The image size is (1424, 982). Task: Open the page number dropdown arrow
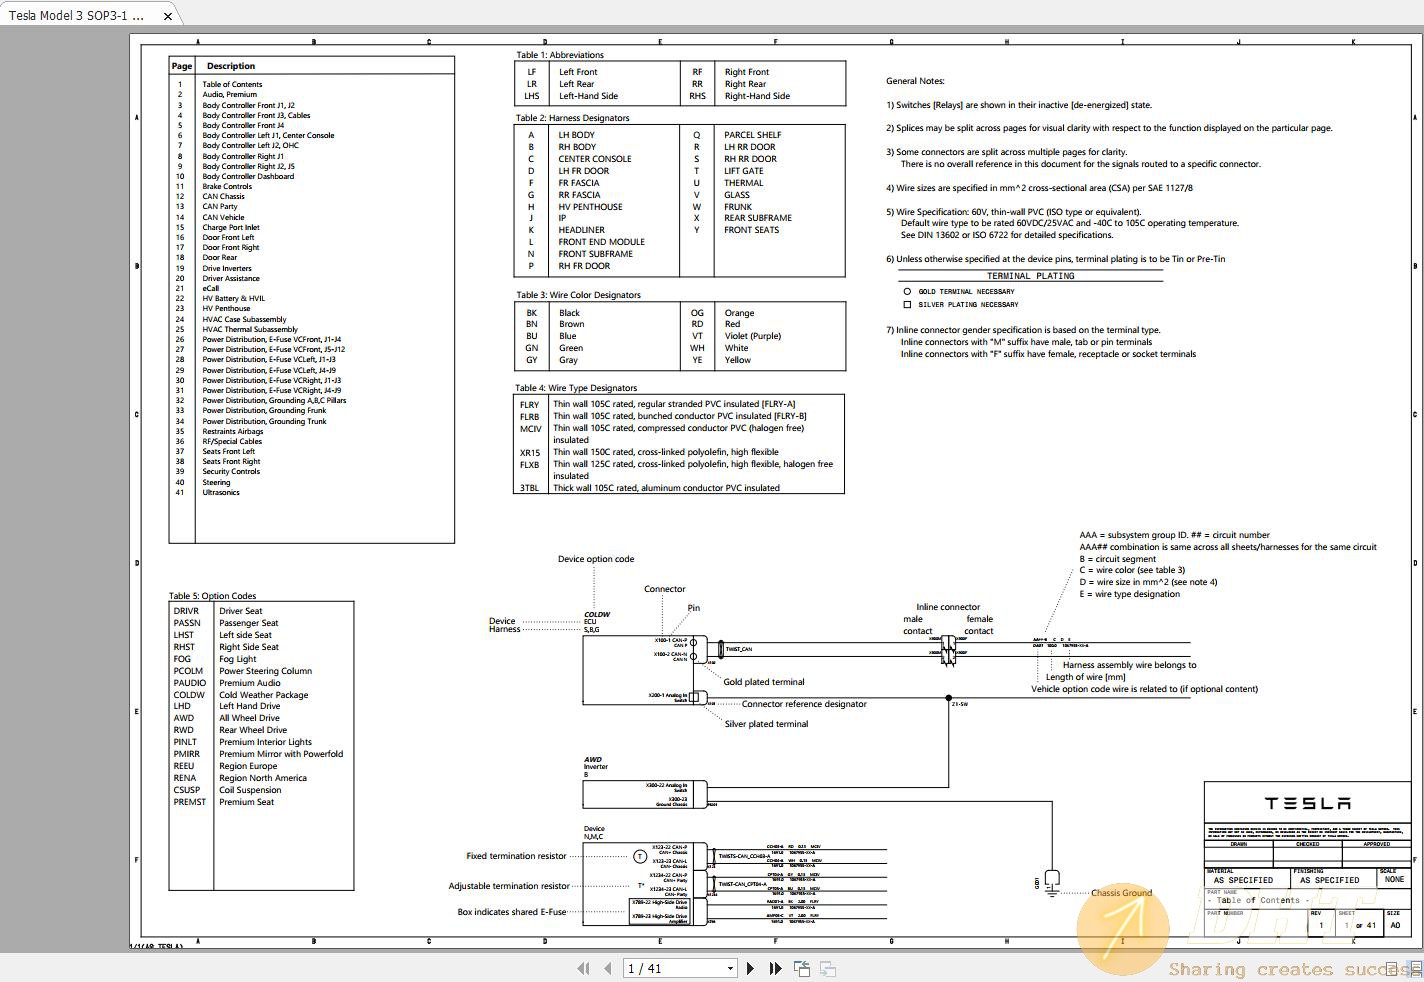click(x=730, y=968)
